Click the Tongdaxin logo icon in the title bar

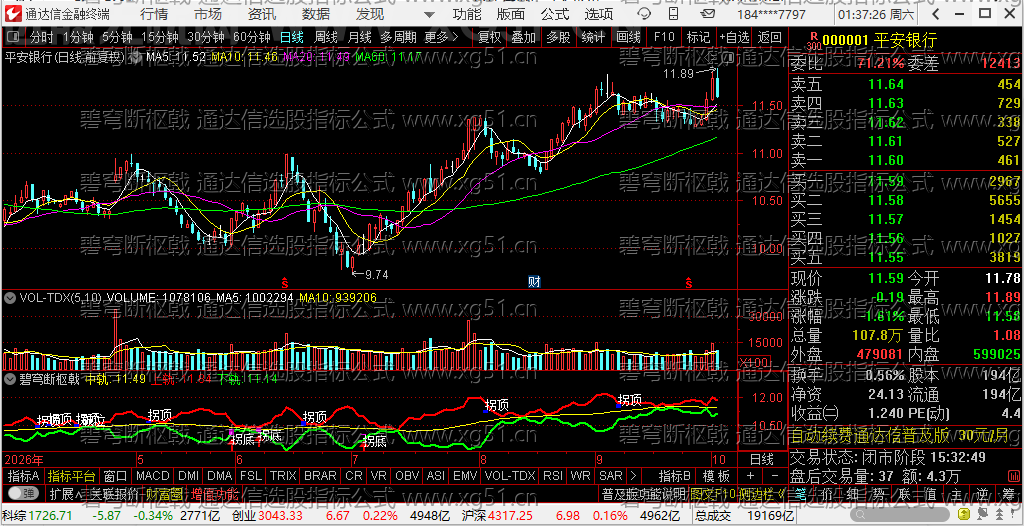(x=14, y=14)
